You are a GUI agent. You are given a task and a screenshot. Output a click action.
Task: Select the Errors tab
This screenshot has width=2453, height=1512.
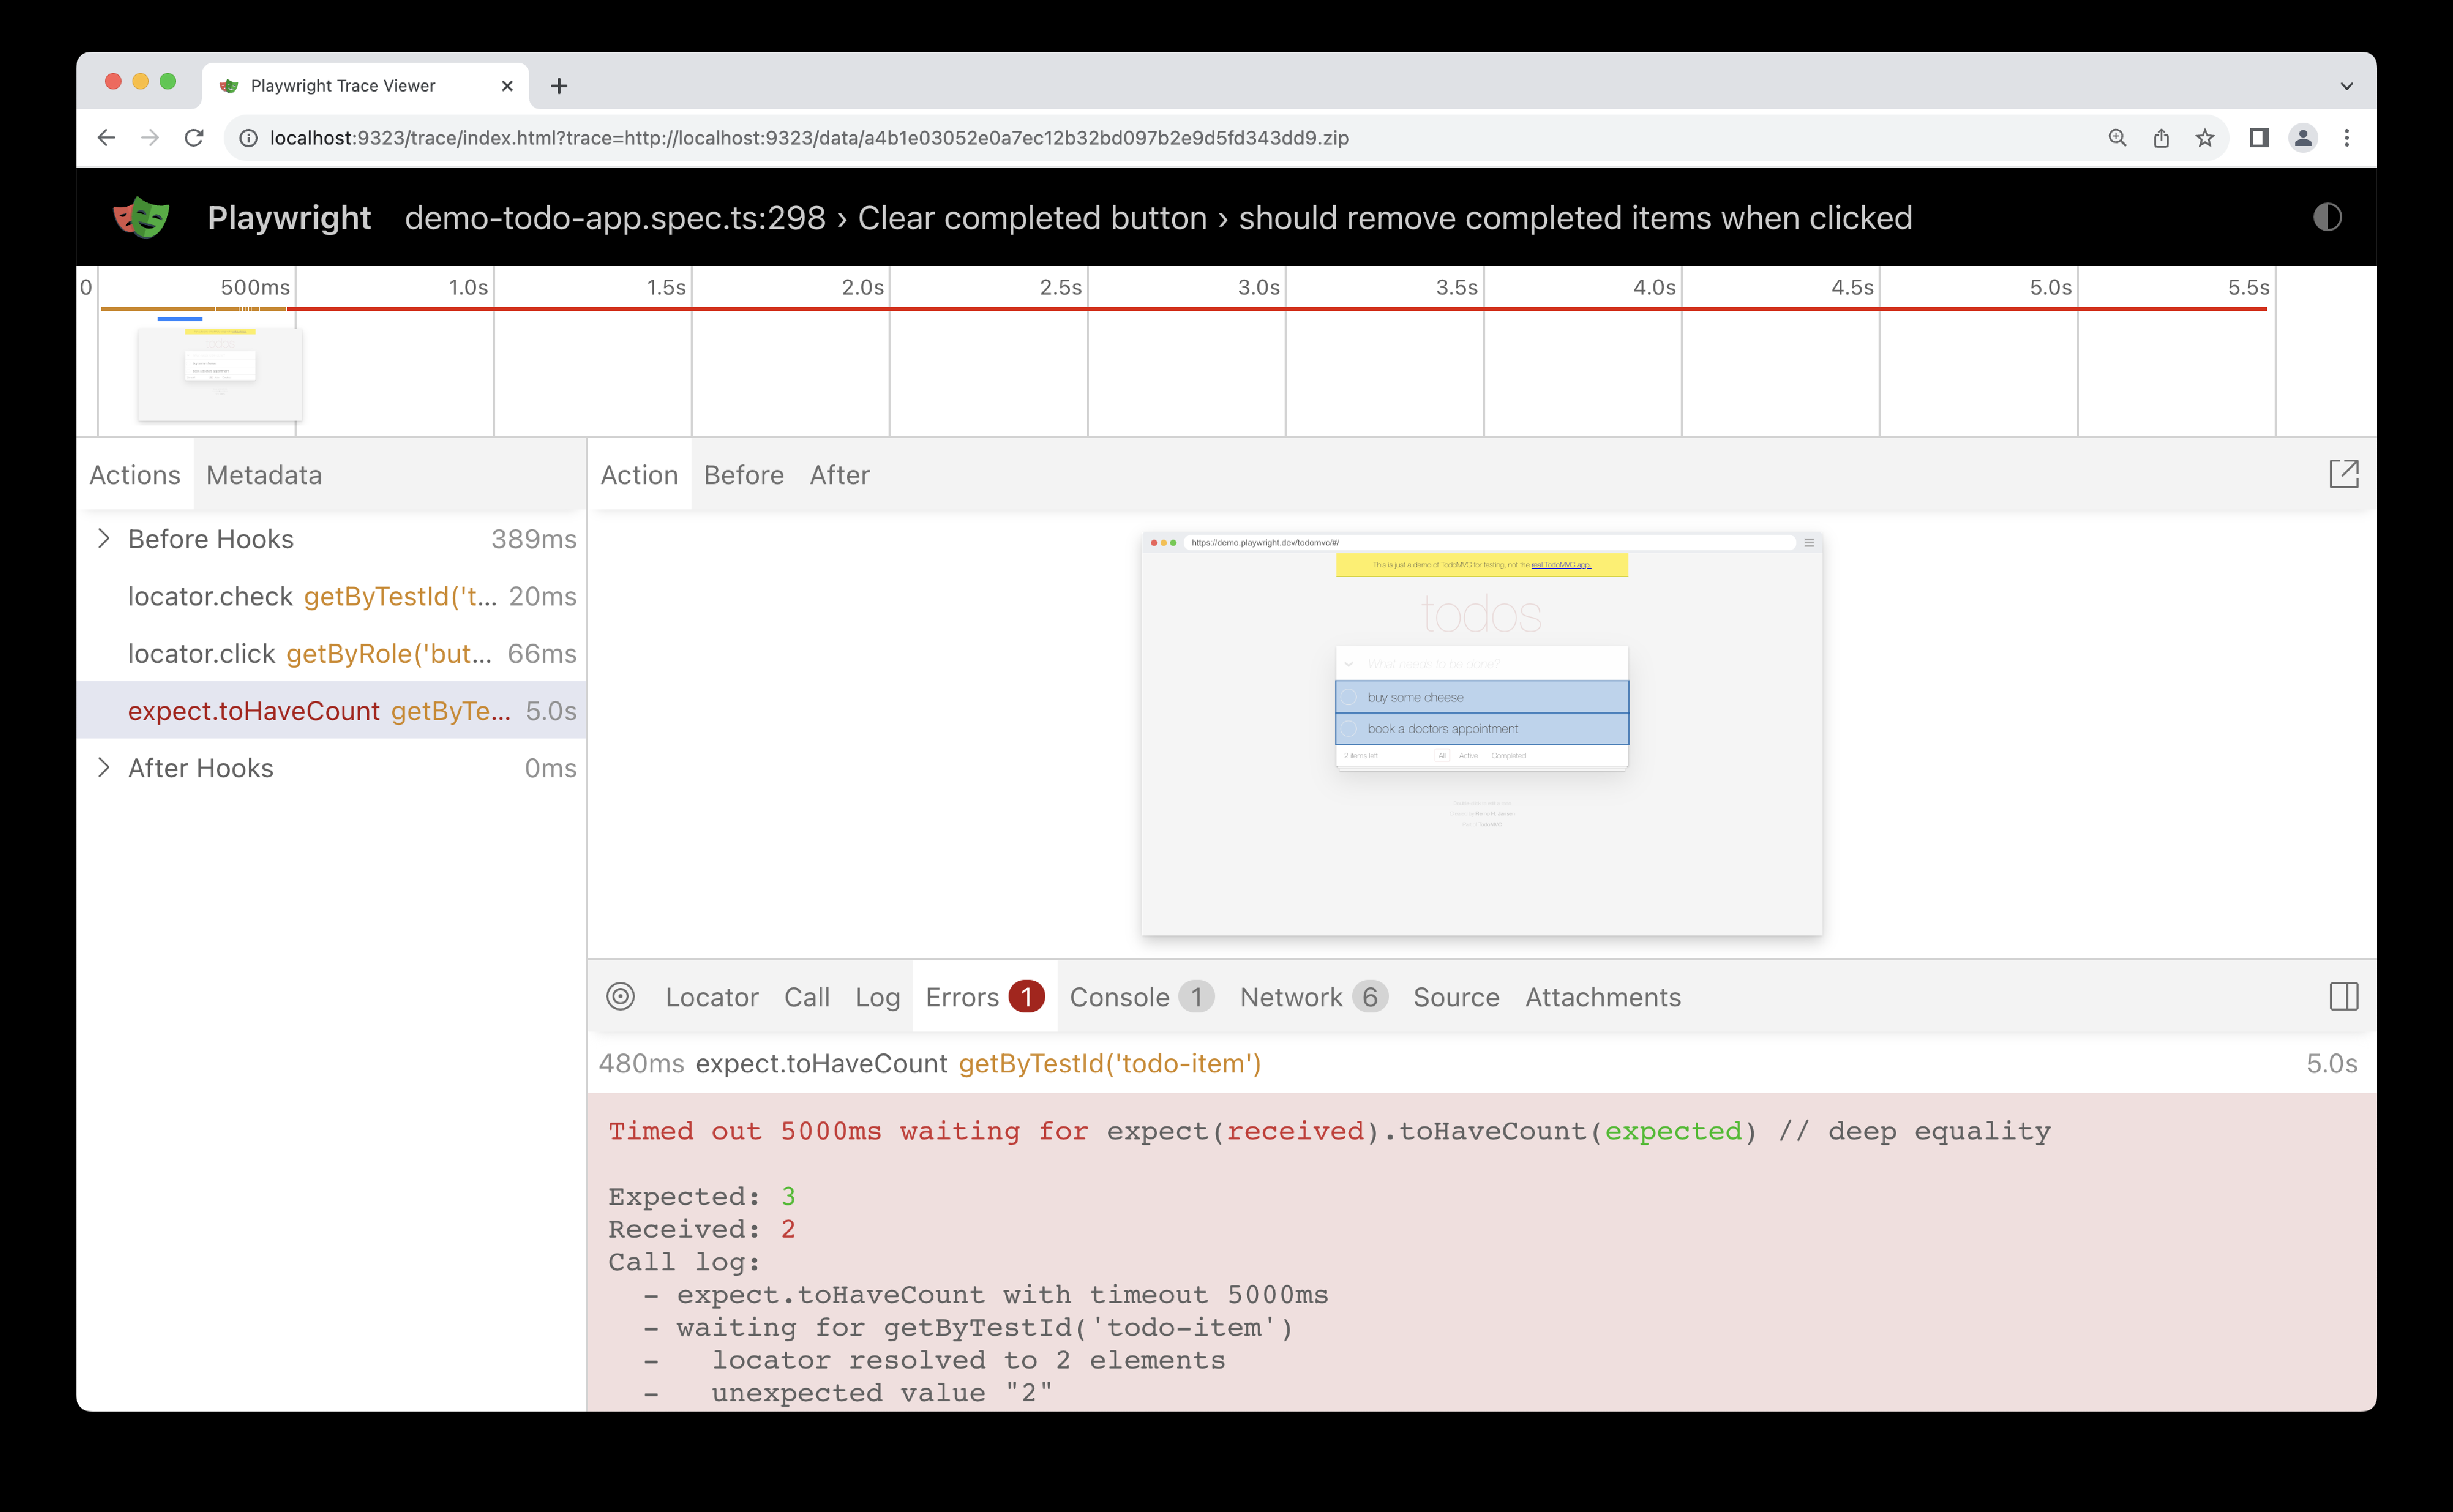[x=984, y=997]
